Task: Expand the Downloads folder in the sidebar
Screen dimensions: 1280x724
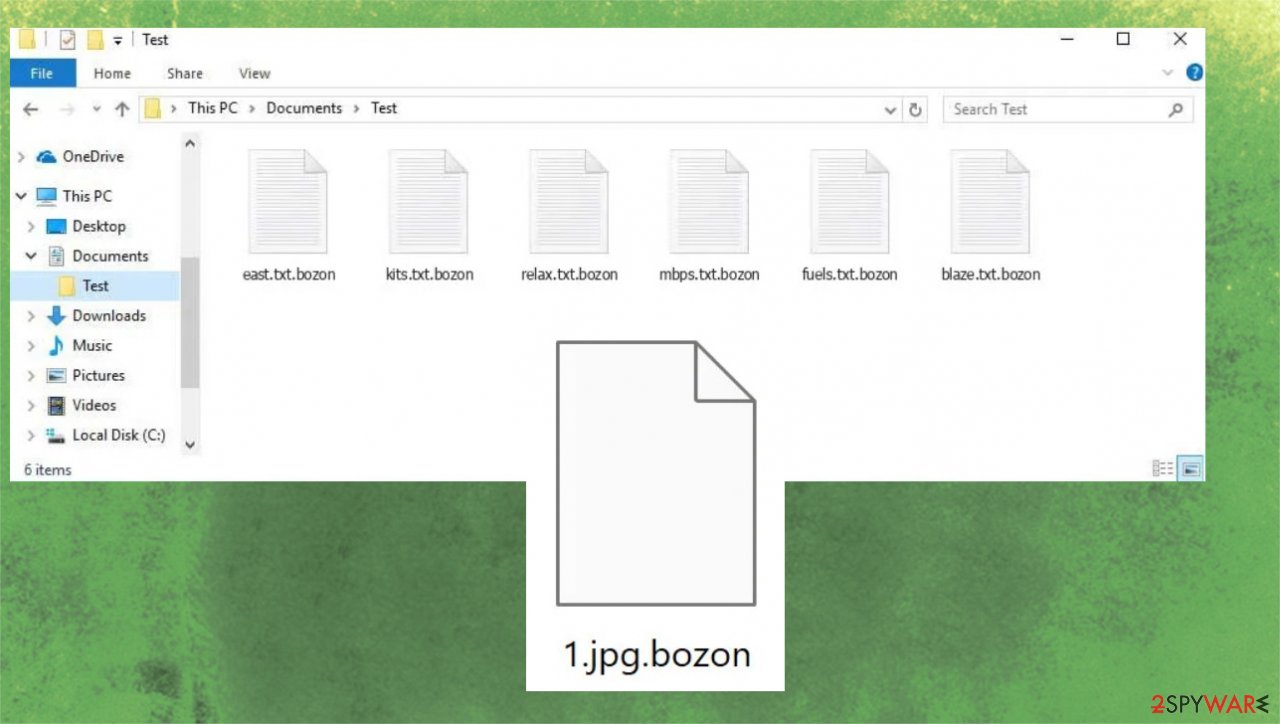Action: point(31,316)
